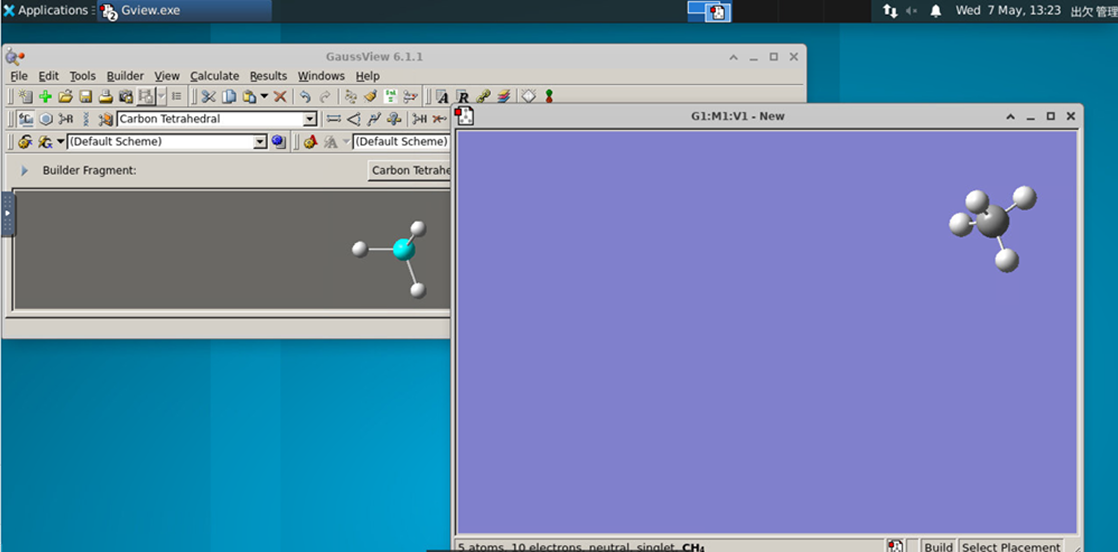1118x552 pixels.
Task: Toggle the Element Fragment builder tool
Action: coord(26,119)
